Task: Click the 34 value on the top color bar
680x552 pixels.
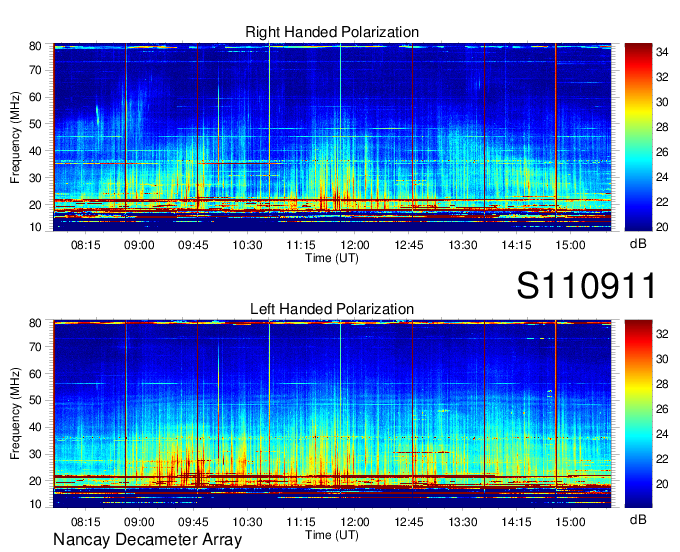Action: click(x=662, y=52)
